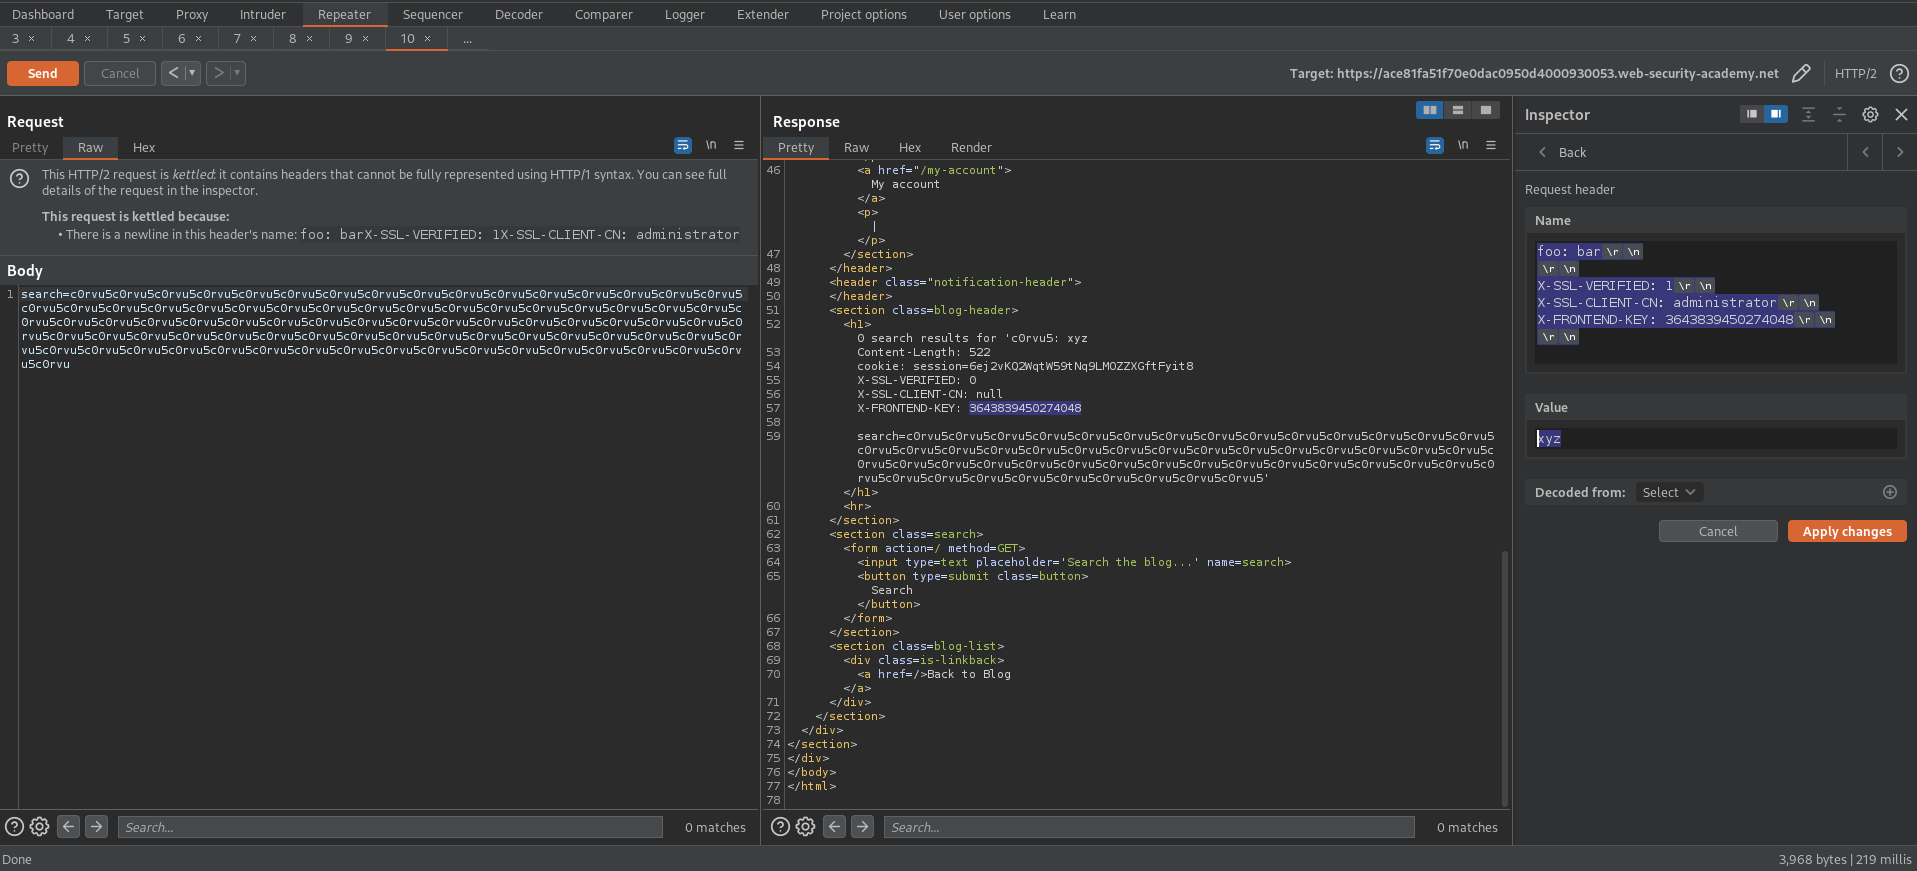Image resolution: width=1917 pixels, height=871 pixels.
Task: Switch response view to Hex
Action: point(910,147)
